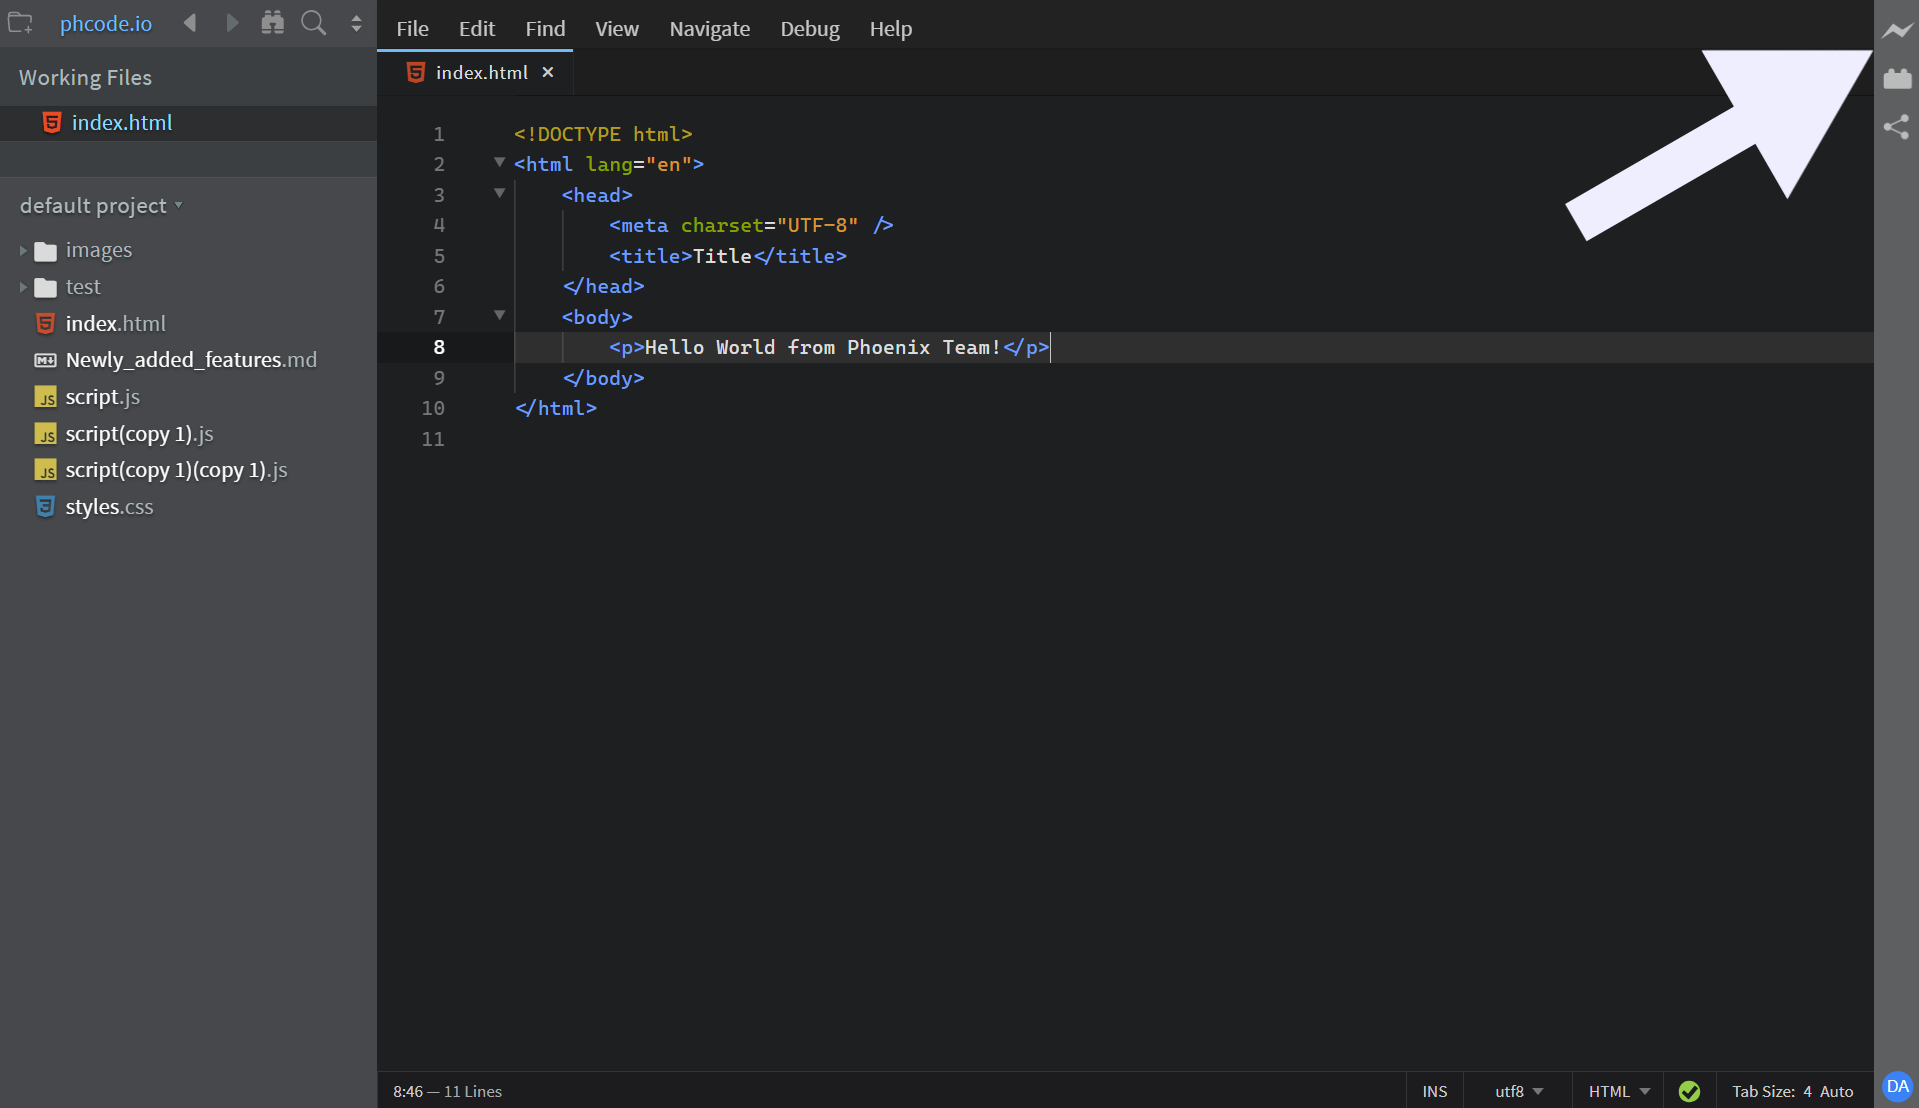
Task: Open the Debug menu
Action: coord(809,28)
